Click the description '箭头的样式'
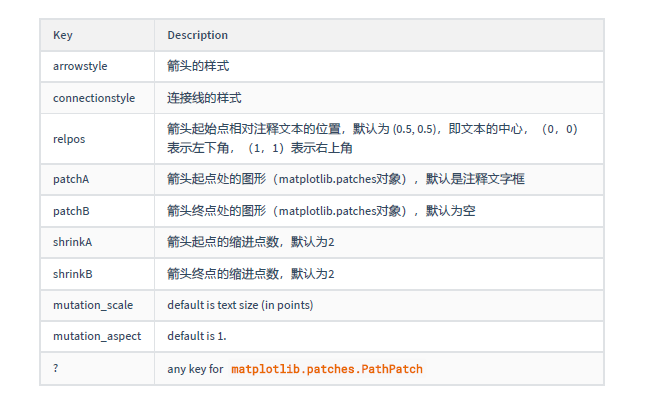 pos(198,66)
